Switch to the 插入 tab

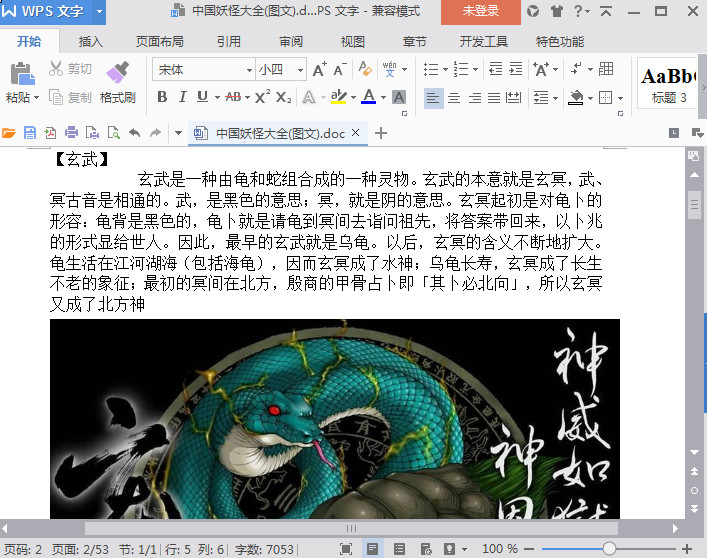tap(91, 41)
